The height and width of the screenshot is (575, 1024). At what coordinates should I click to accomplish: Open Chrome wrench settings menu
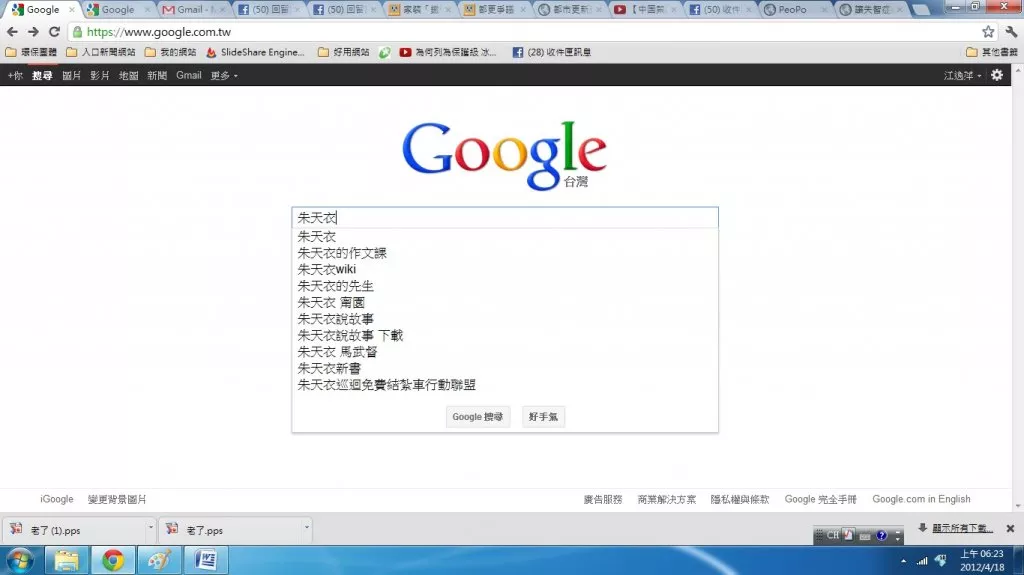[x=1011, y=31]
